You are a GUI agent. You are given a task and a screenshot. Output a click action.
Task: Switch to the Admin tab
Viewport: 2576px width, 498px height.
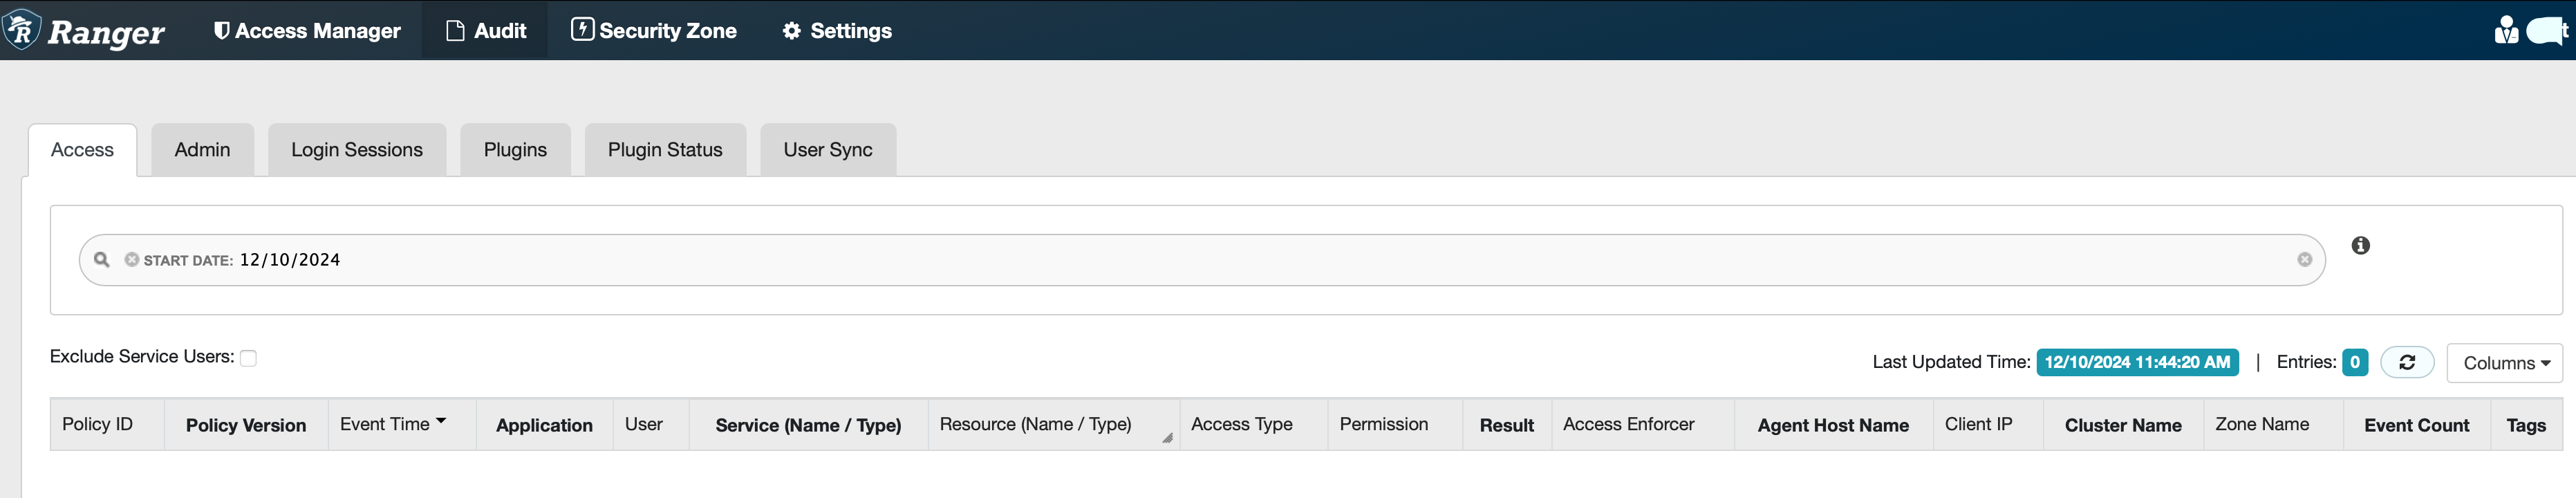202,150
